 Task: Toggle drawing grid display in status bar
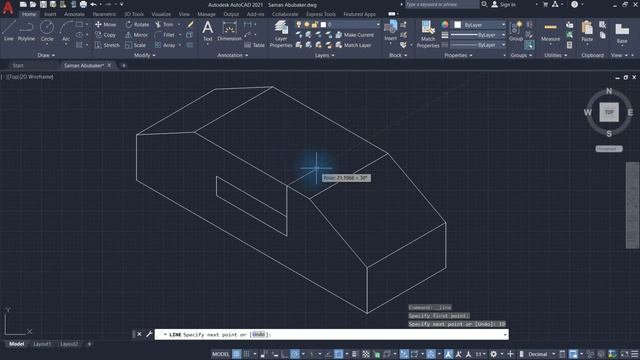(x=236, y=354)
